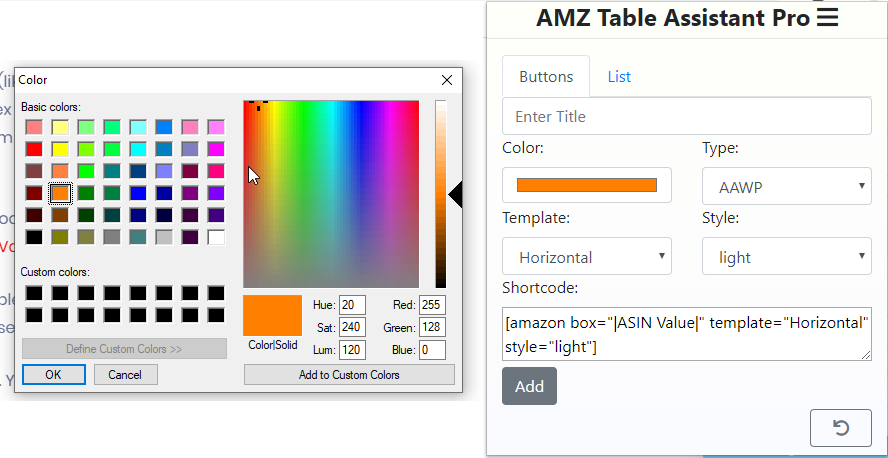Click inside the Shortcode text area
888x458 pixels.
[x=686, y=334]
